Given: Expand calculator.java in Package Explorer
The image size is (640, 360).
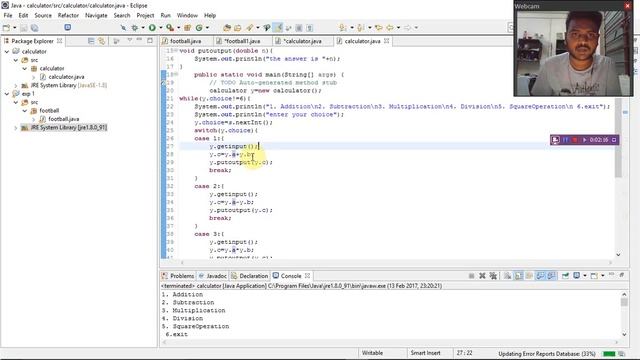Looking at the screenshot, I should [x=33, y=77].
